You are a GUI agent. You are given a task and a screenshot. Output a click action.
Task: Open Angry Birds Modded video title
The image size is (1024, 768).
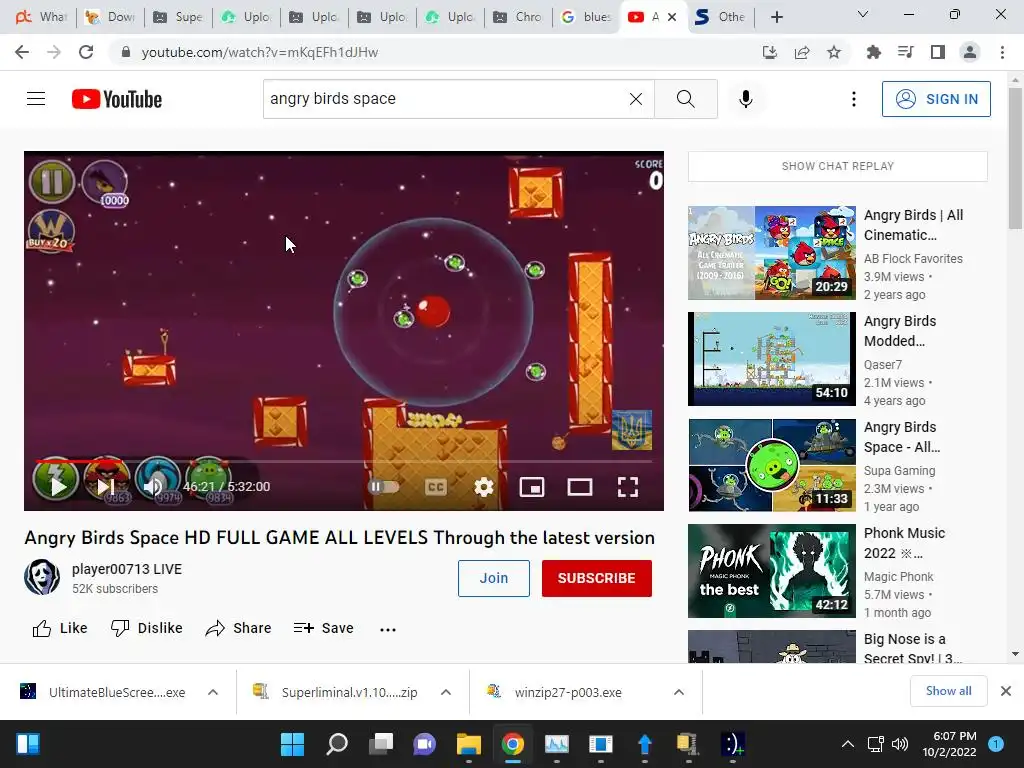pyautogui.click(x=900, y=331)
